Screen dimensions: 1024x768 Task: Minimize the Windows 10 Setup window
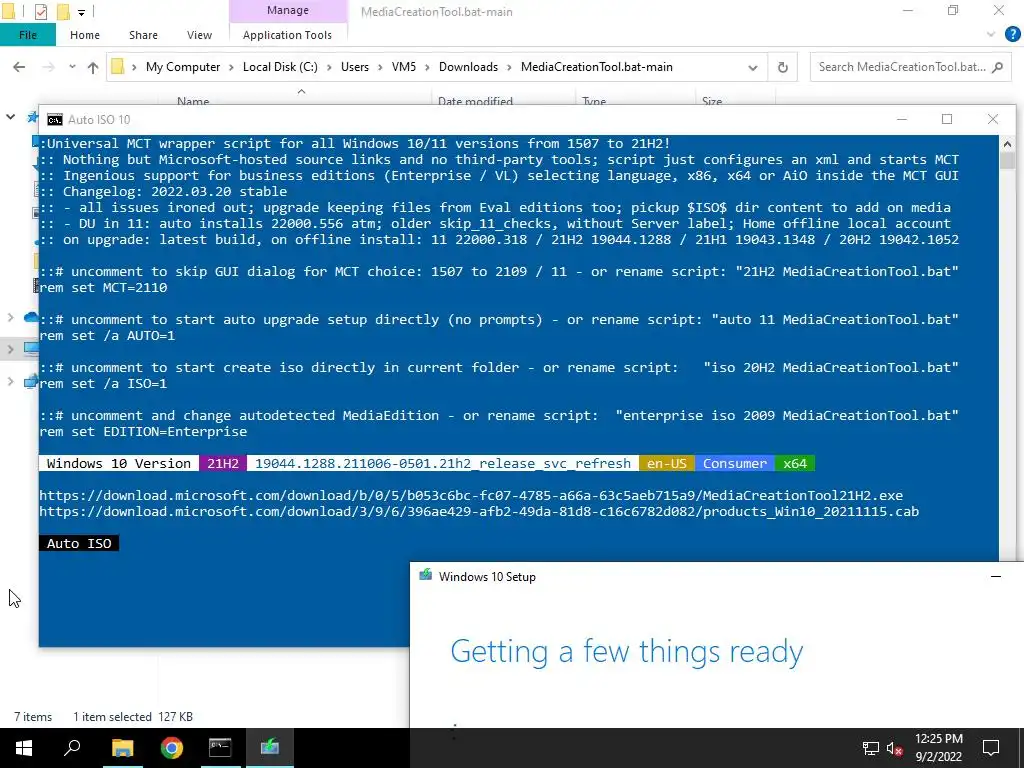point(995,576)
